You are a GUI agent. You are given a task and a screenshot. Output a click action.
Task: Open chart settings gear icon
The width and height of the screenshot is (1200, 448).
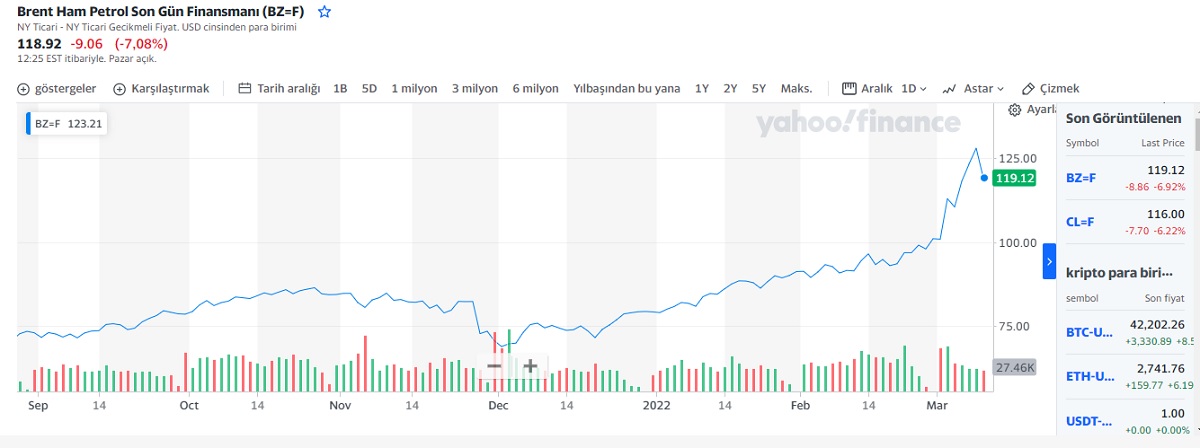1015,109
